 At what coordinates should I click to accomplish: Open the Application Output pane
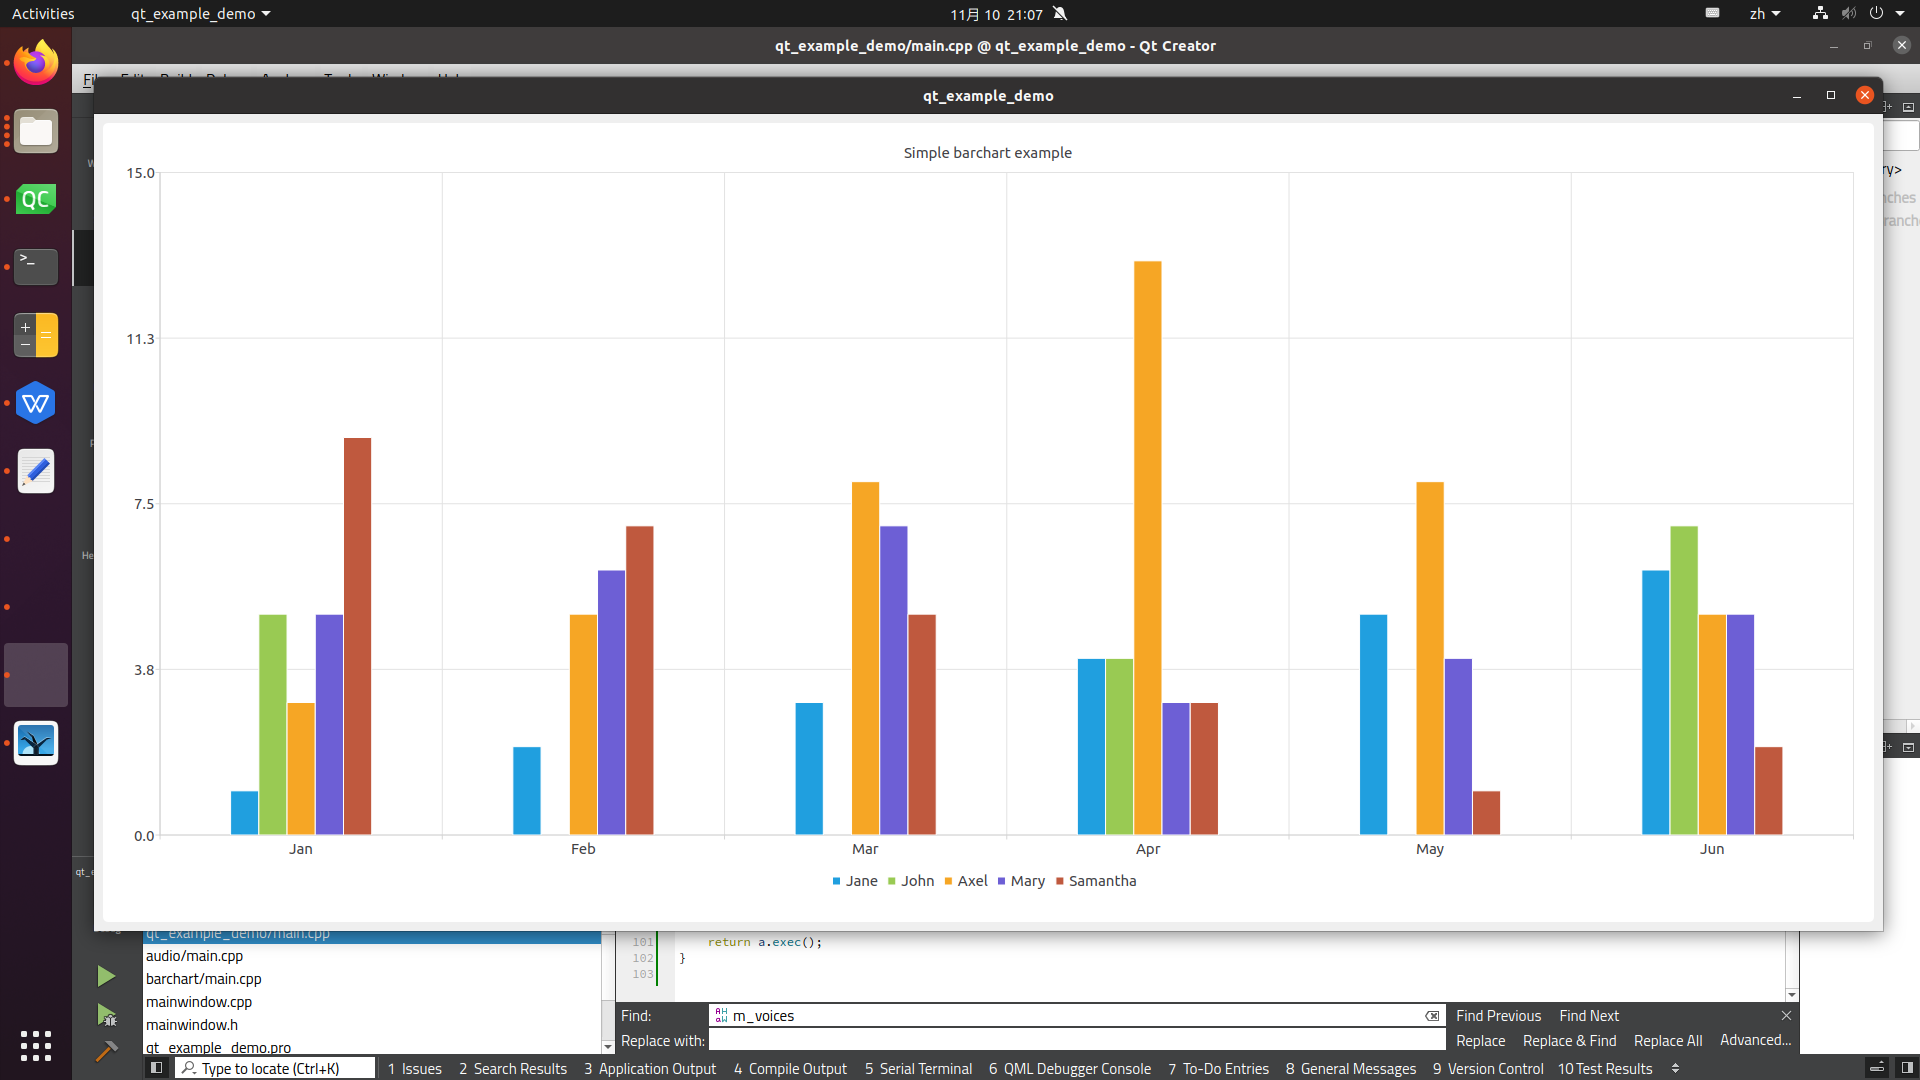(650, 1068)
